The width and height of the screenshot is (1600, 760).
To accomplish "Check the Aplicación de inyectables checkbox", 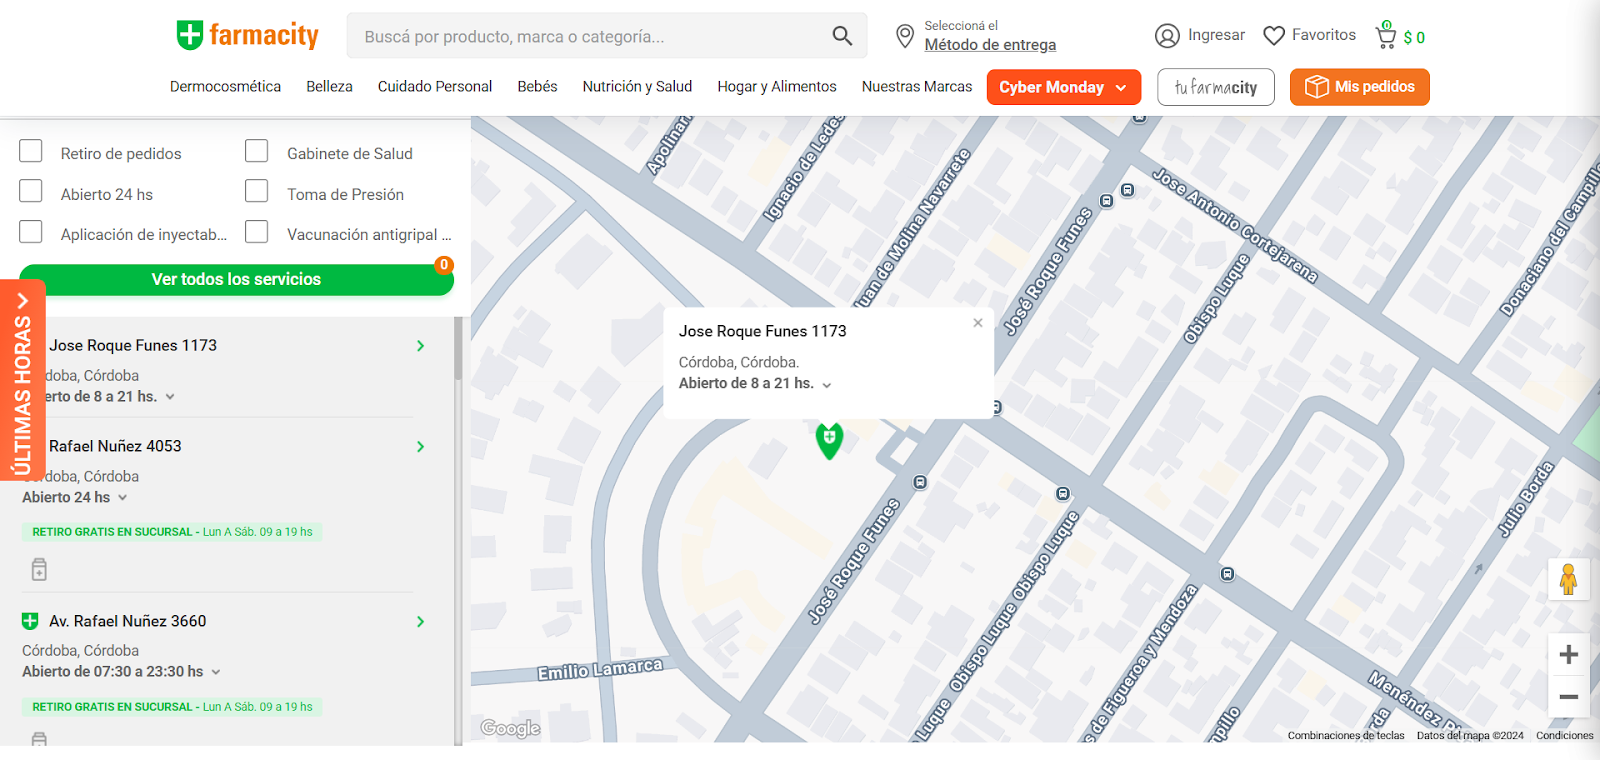I will click(x=31, y=232).
